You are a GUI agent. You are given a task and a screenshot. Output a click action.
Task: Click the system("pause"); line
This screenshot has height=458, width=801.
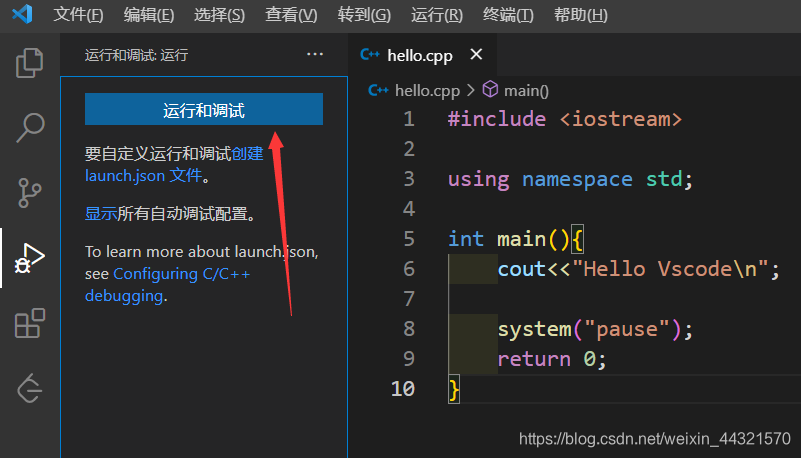(595, 329)
